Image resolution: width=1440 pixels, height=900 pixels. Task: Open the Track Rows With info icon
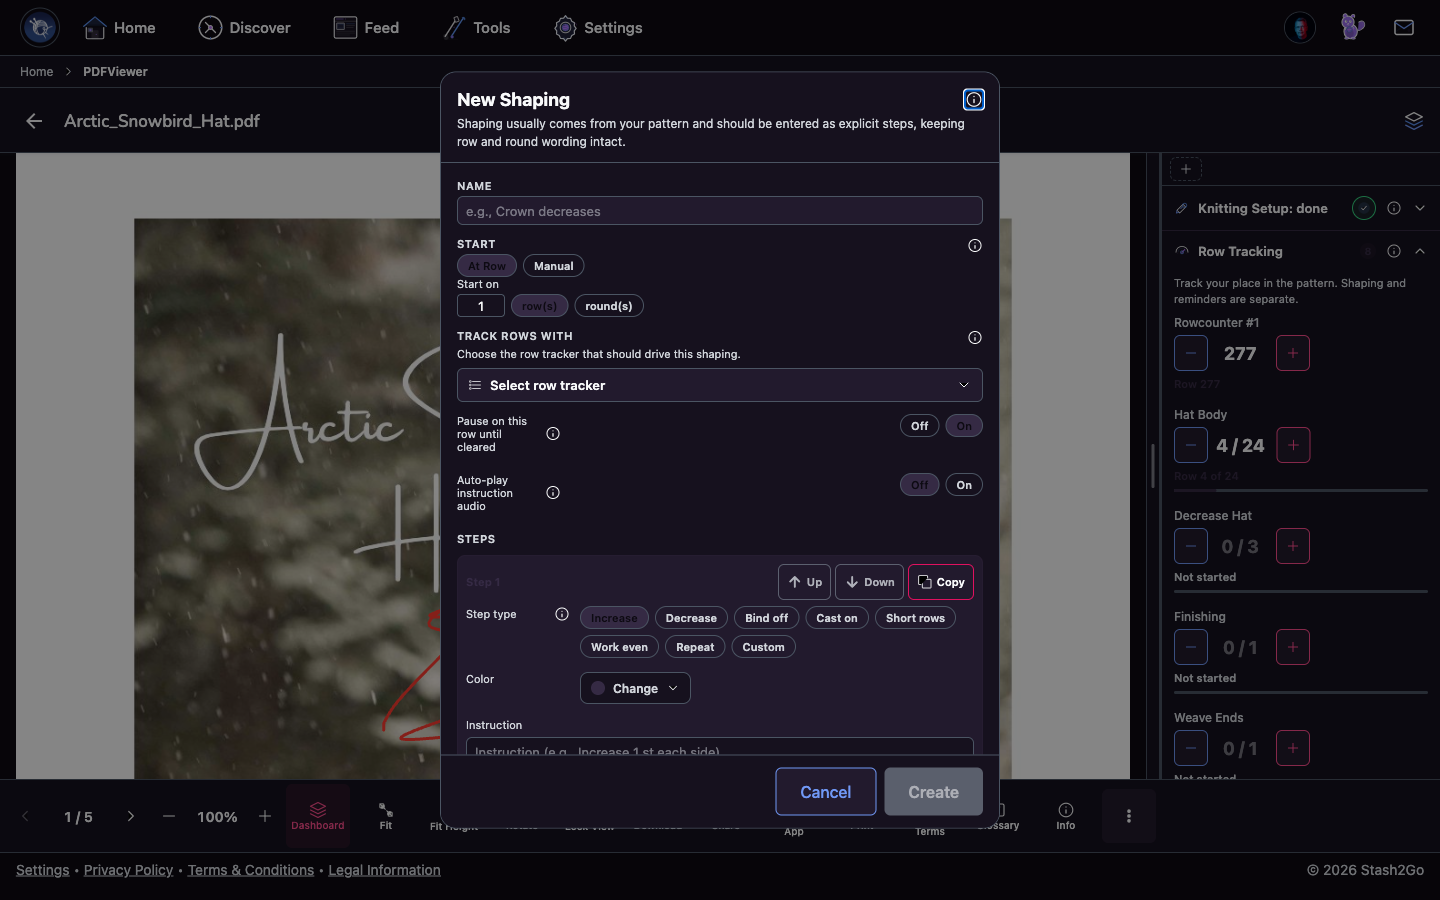point(975,338)
